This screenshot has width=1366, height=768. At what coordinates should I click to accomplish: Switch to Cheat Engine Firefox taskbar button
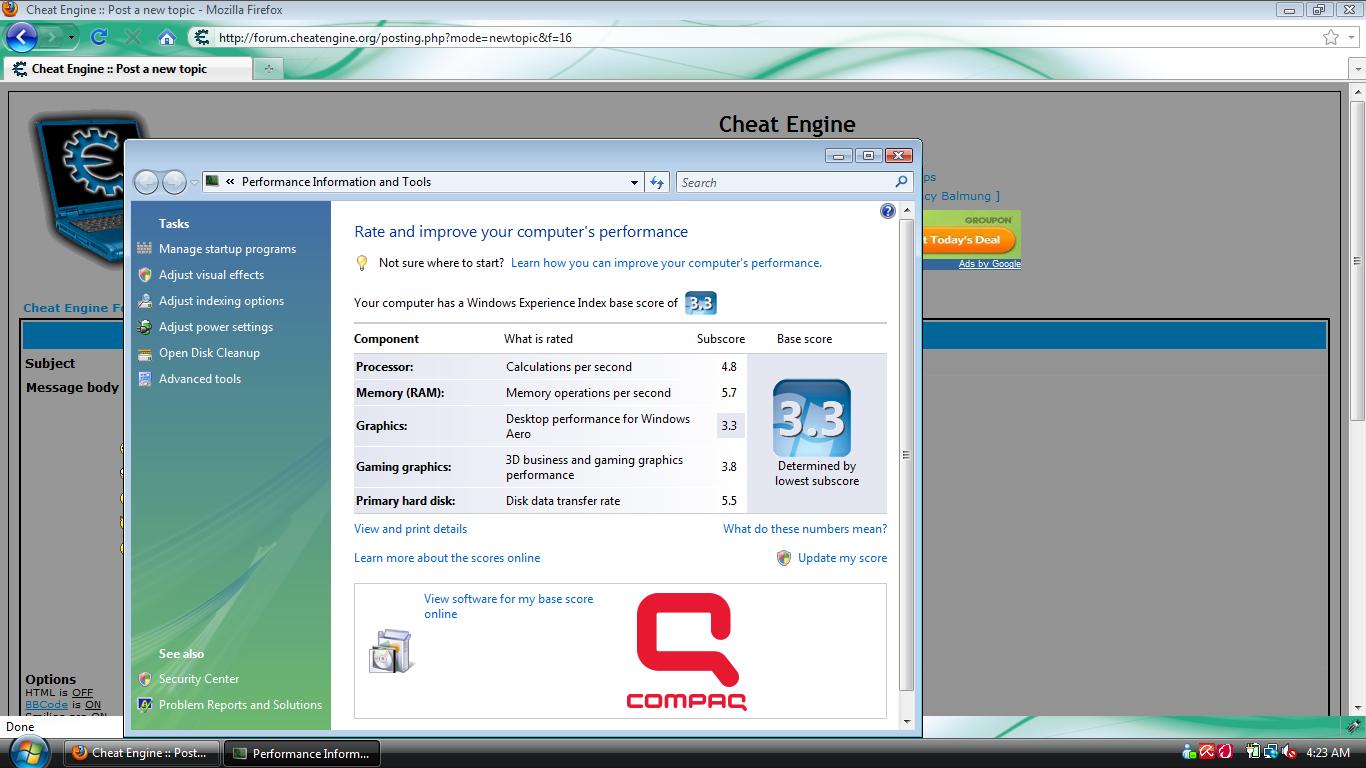click(140, 753)
